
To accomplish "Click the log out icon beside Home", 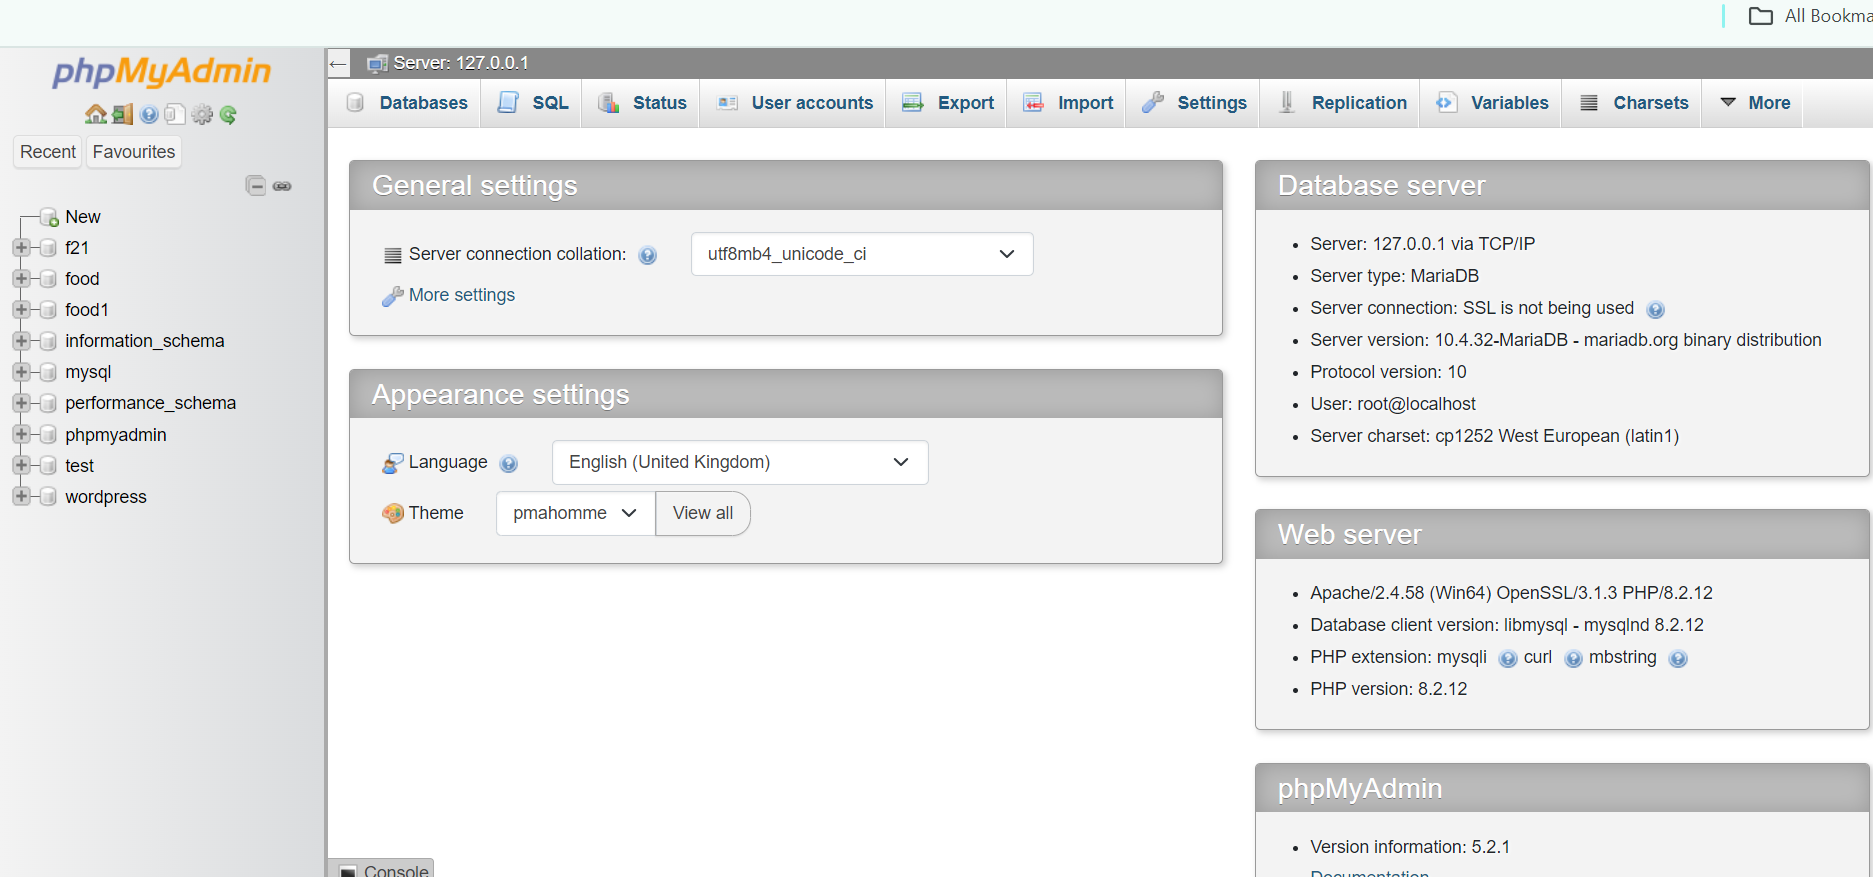I will pos(122,114).
